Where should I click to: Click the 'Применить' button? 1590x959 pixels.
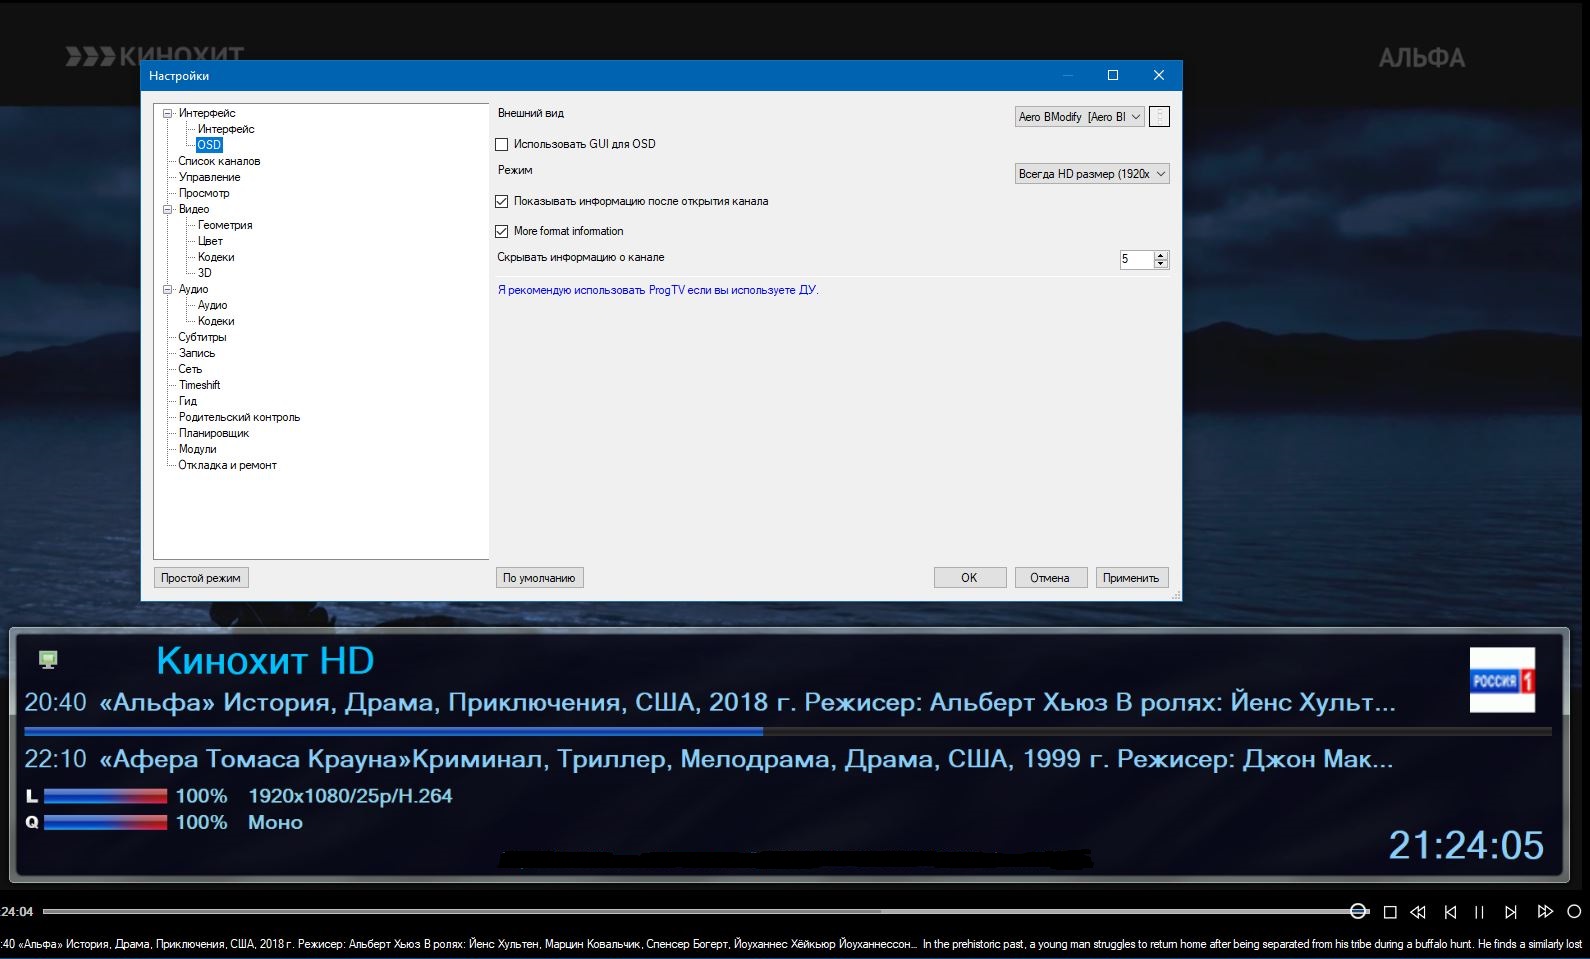click(1131, 578)
